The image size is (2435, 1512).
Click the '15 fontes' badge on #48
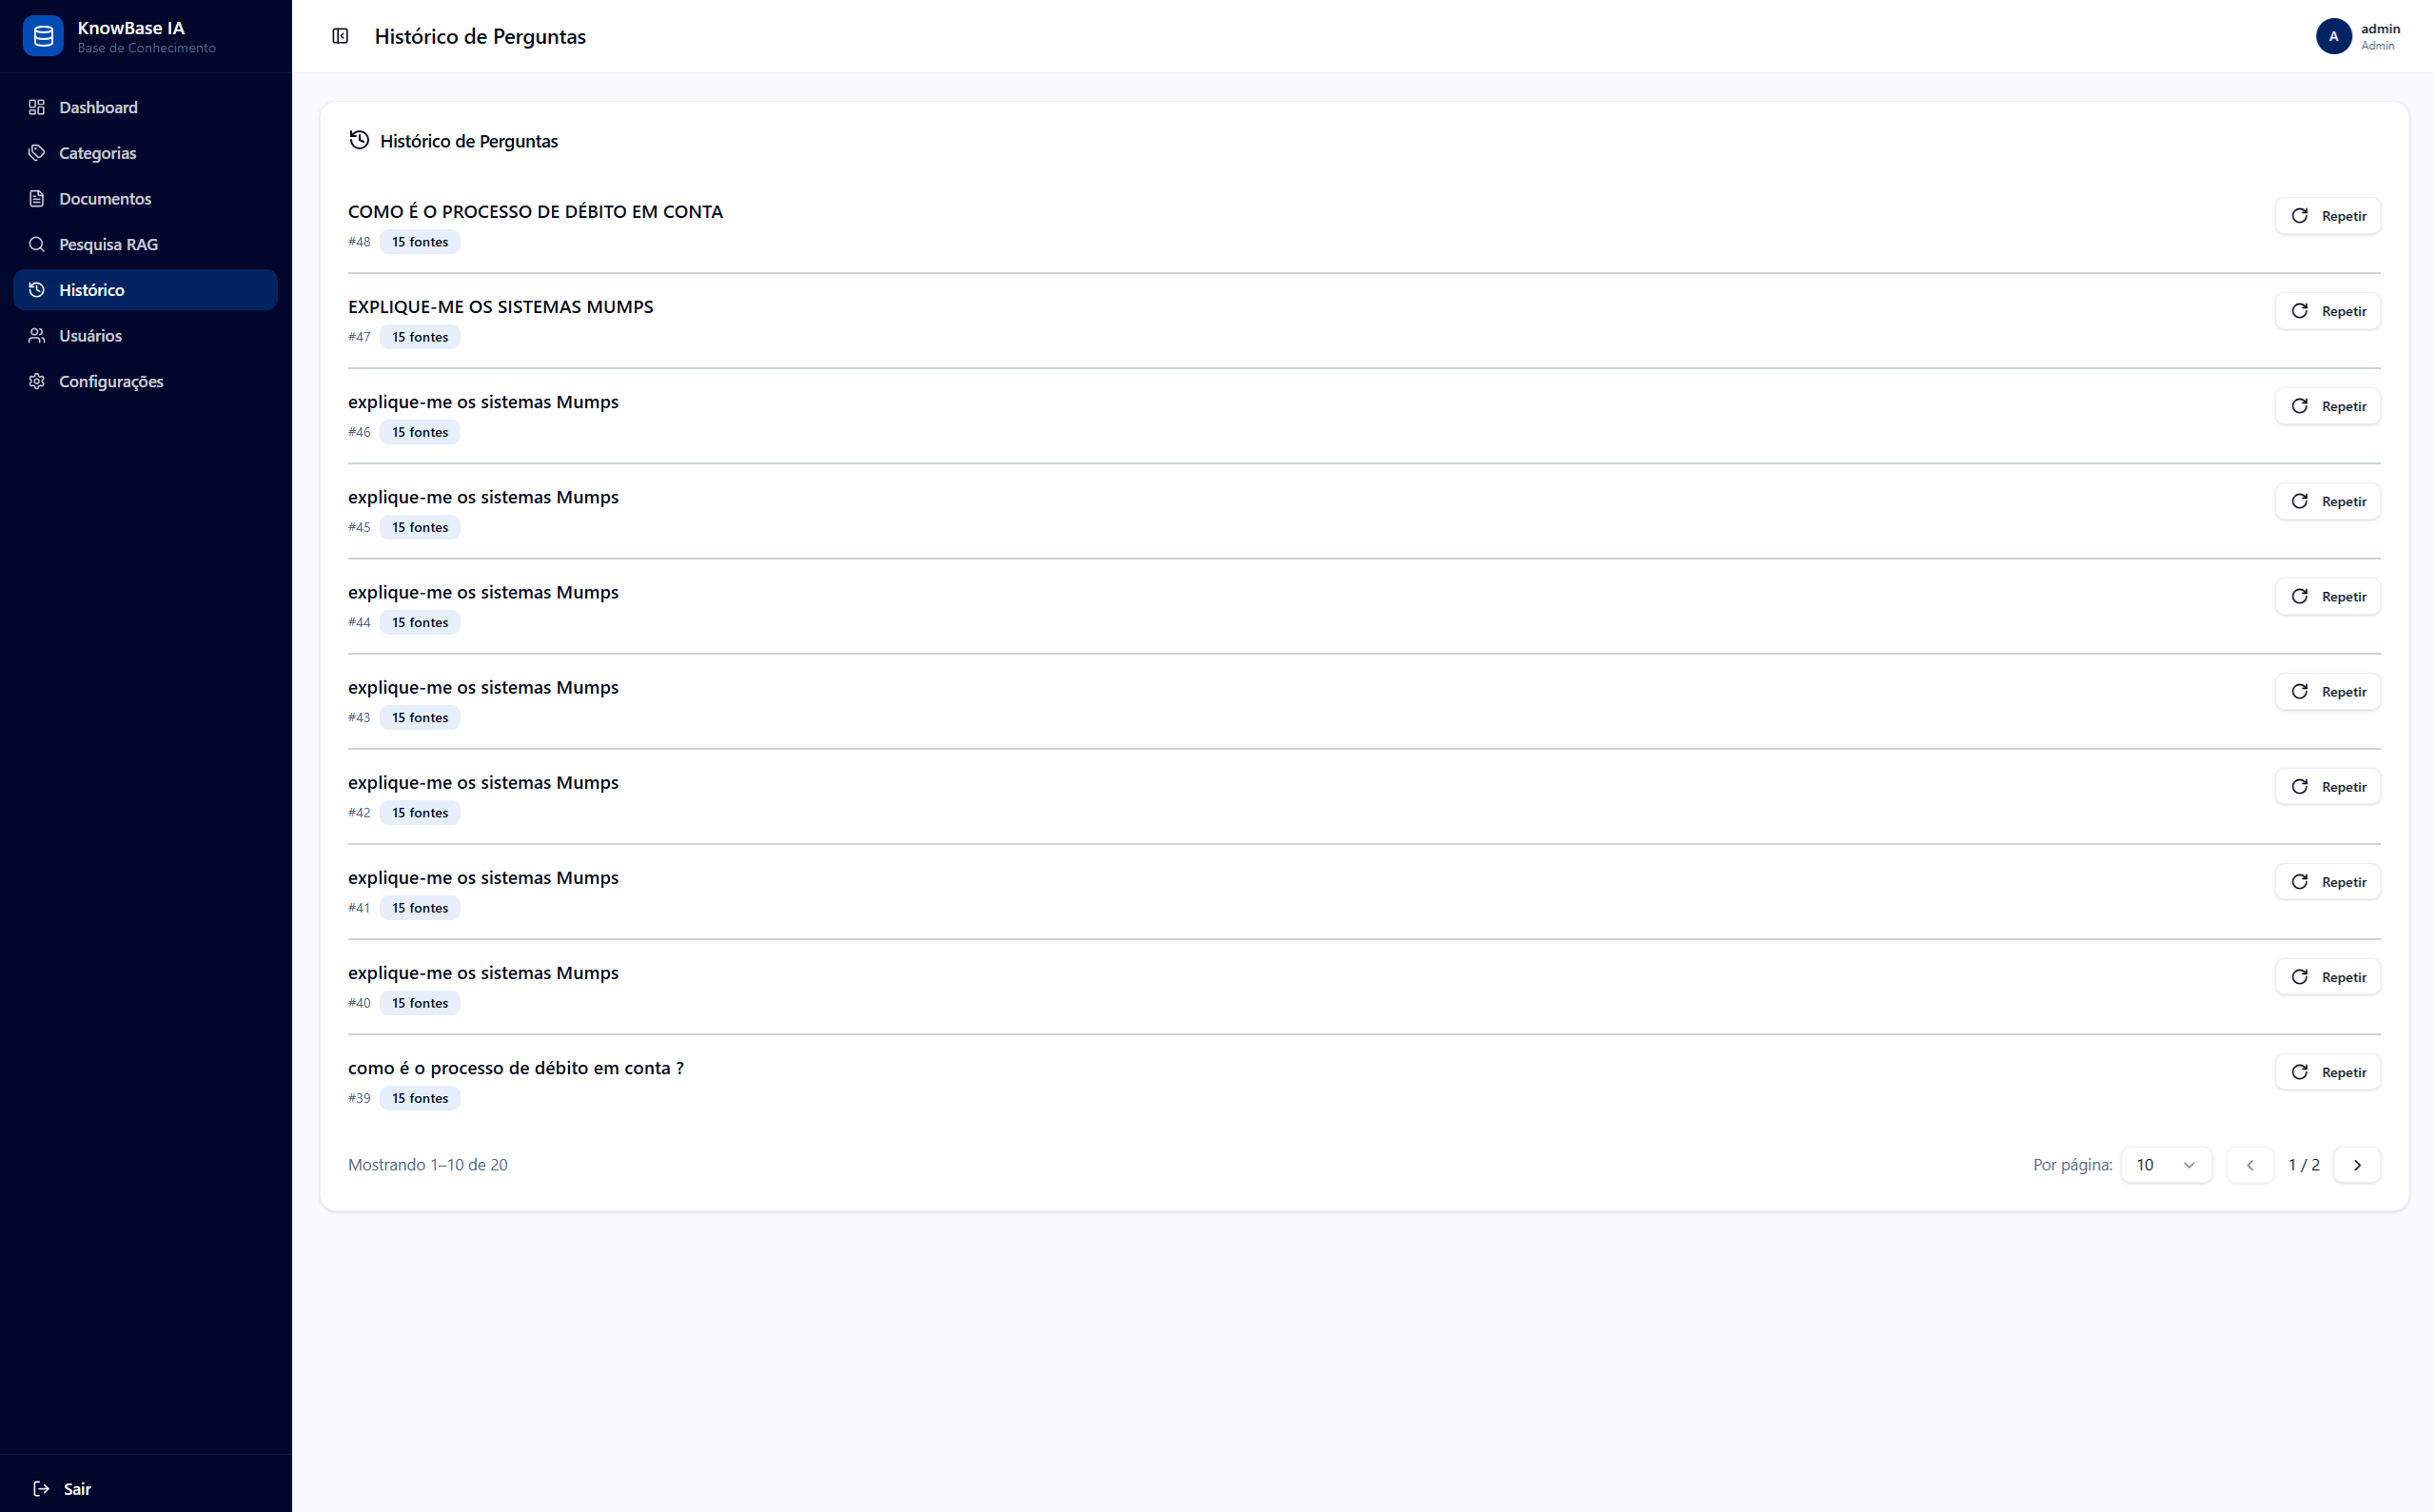(x=420, y=242)
